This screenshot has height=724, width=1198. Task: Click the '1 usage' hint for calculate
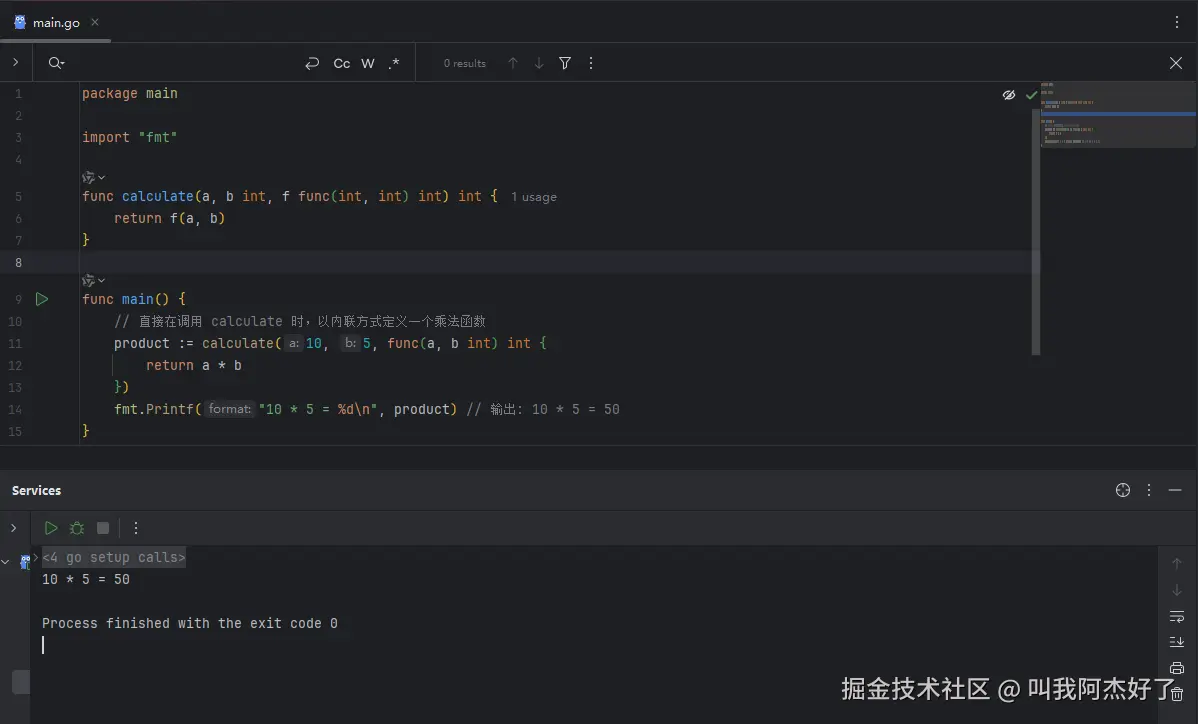click(x=534, y=197)
